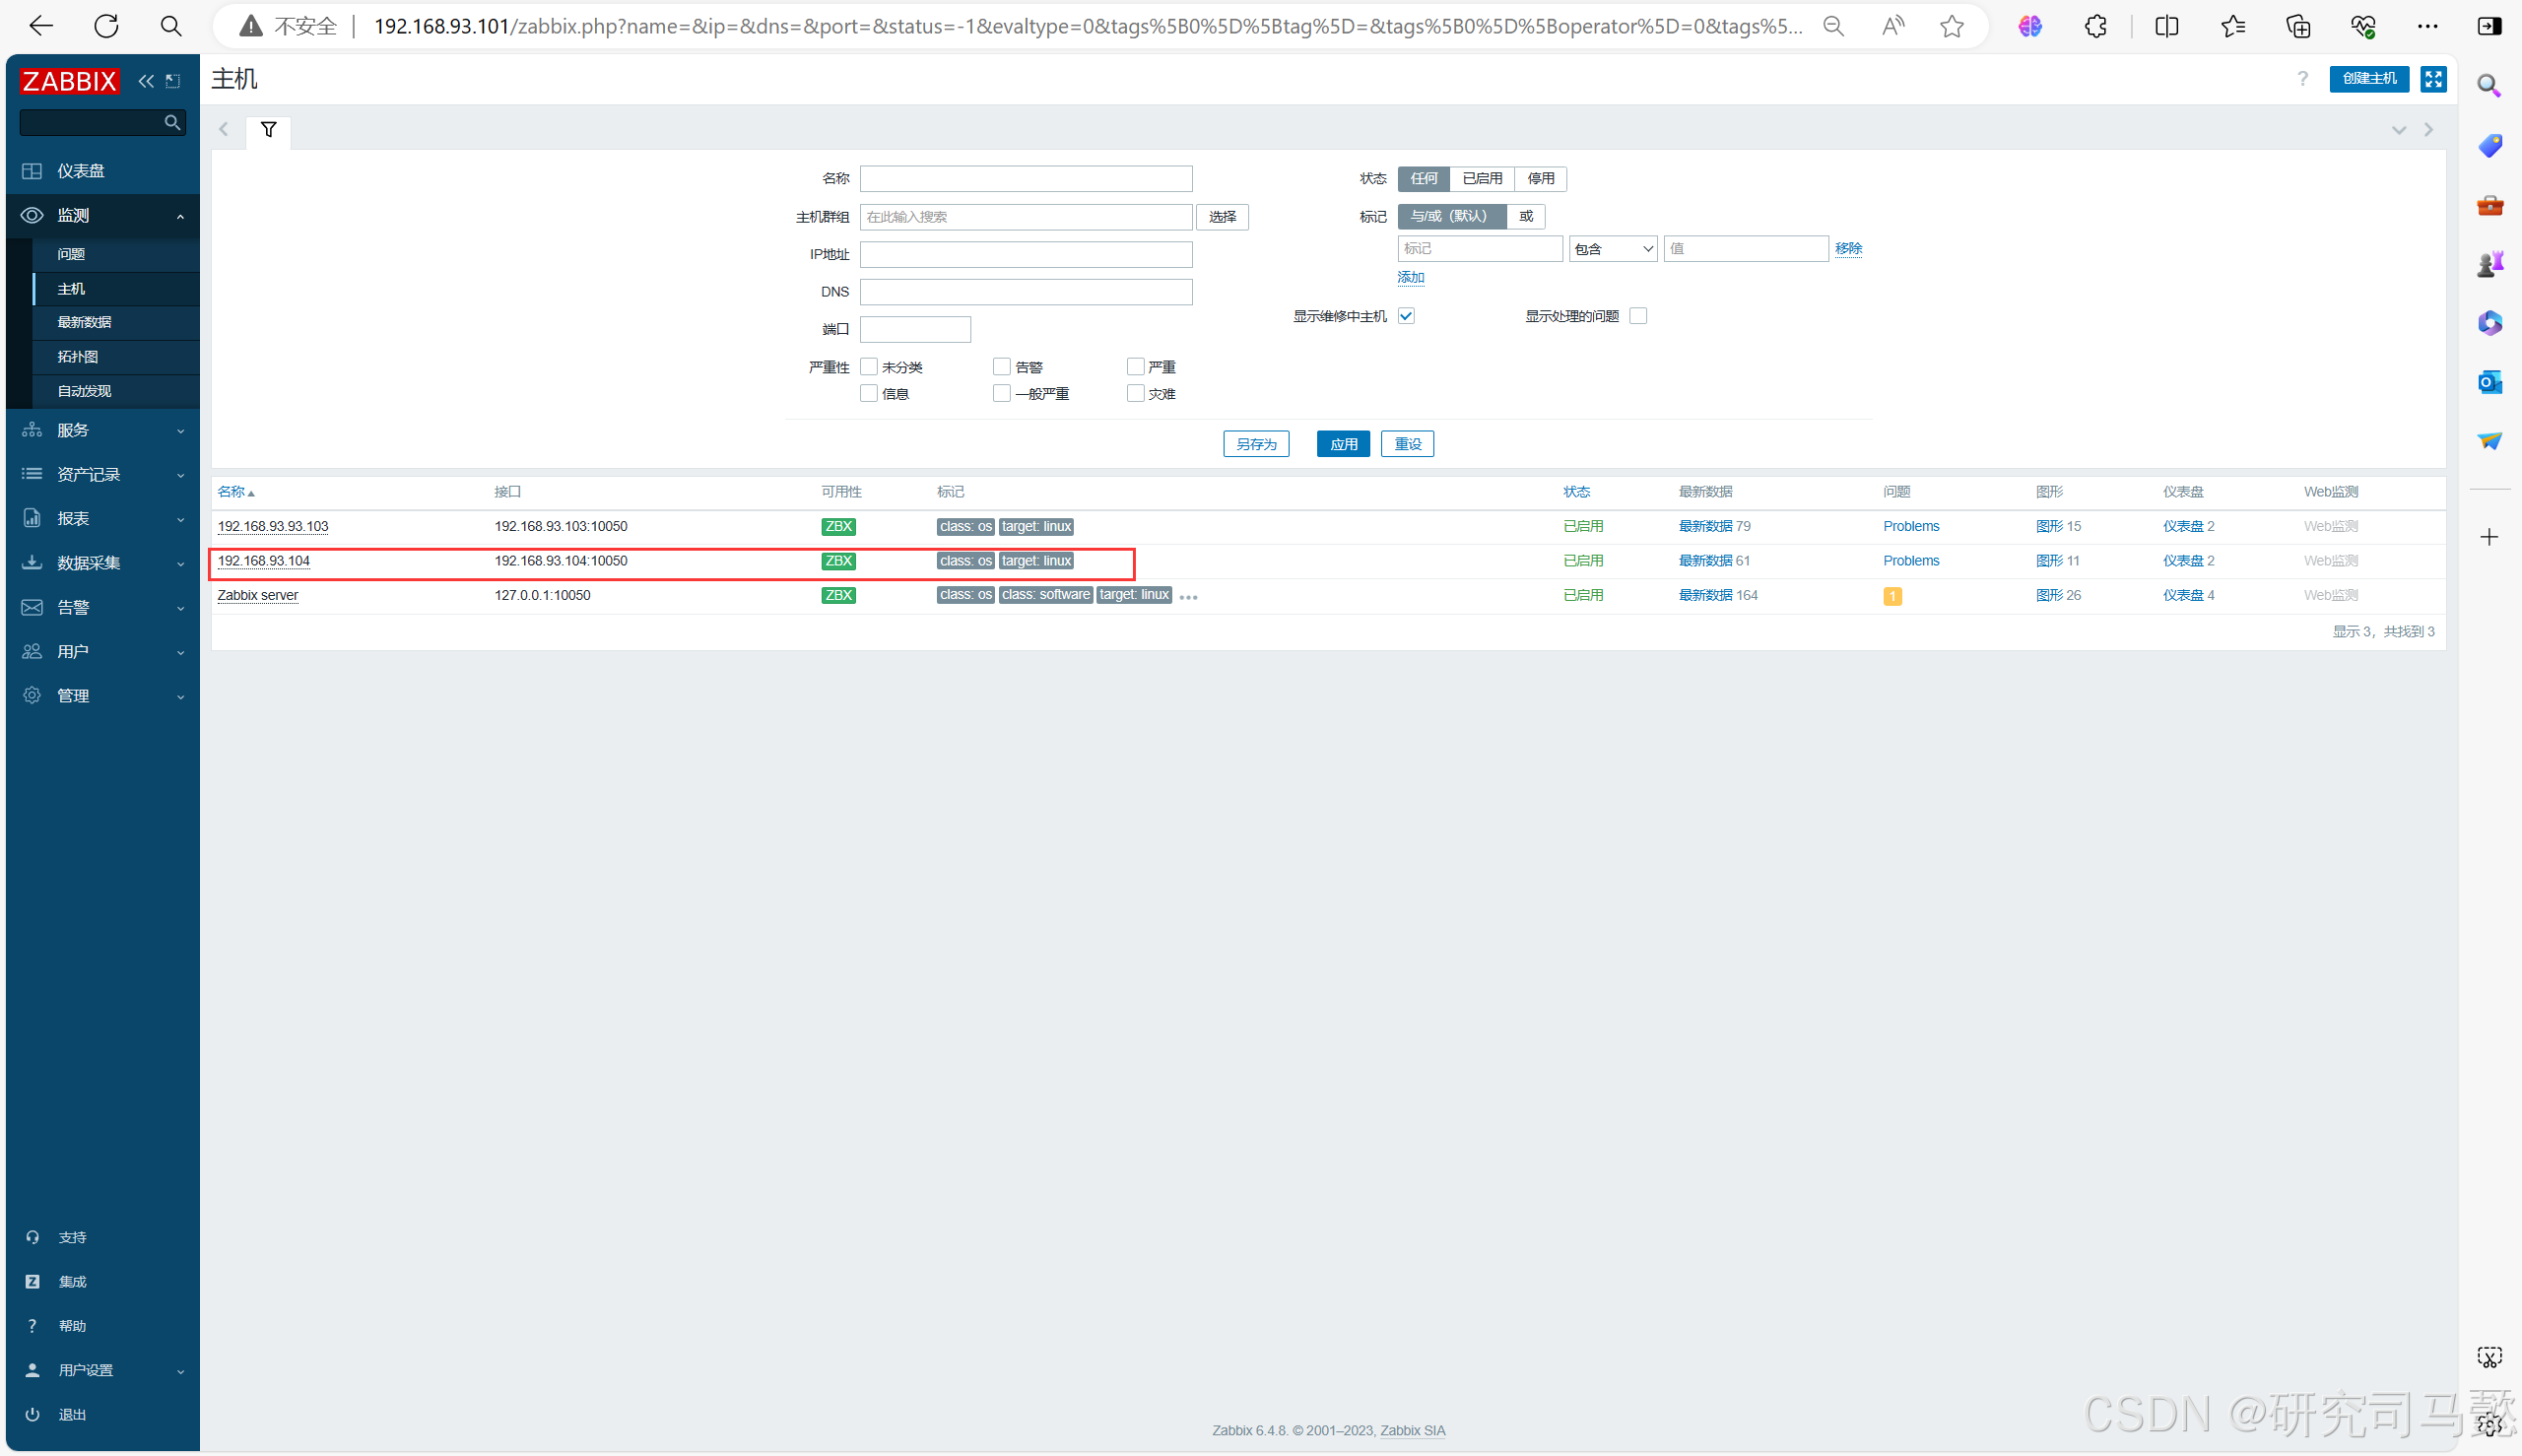This screenshot has height=1456, width=2522.
Task: Open browser collections icon
Action: point(2298,27)
